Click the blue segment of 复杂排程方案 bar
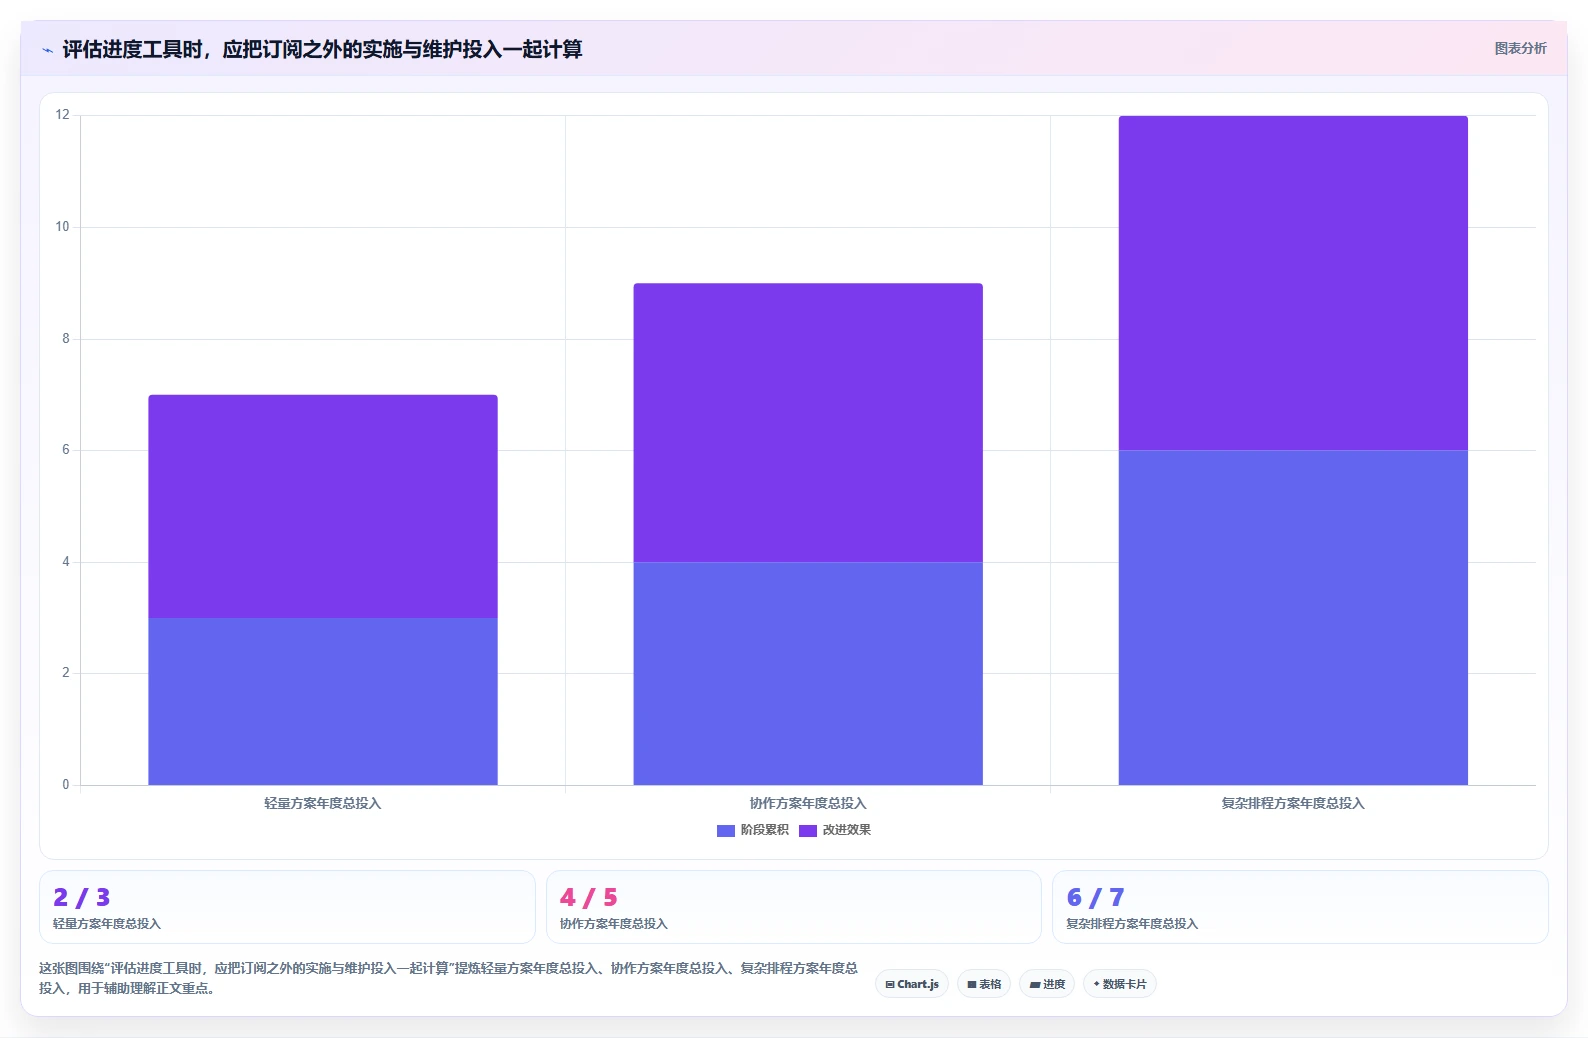The image size is (1588, 1038). pos(1293,618)
